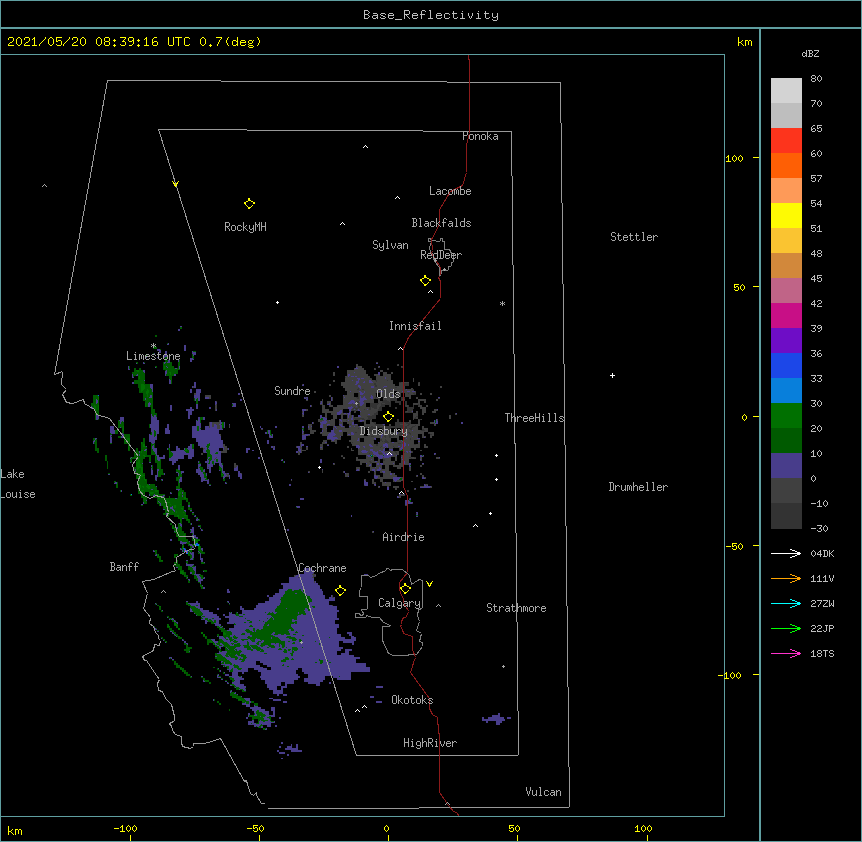Screen dimensions: 862x842
Task: Click the white 04DK arrow in legend
Action: (786, 553)
